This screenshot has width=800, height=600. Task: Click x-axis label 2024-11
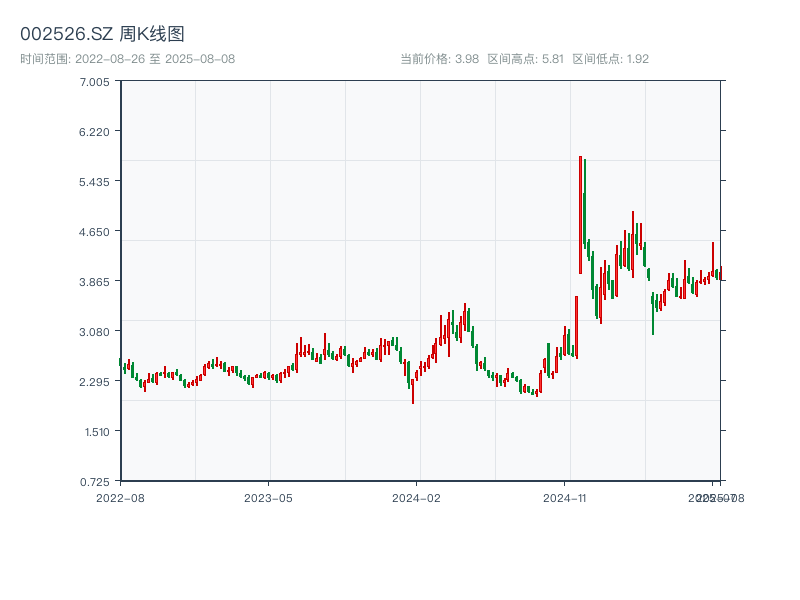pos(564,498)
